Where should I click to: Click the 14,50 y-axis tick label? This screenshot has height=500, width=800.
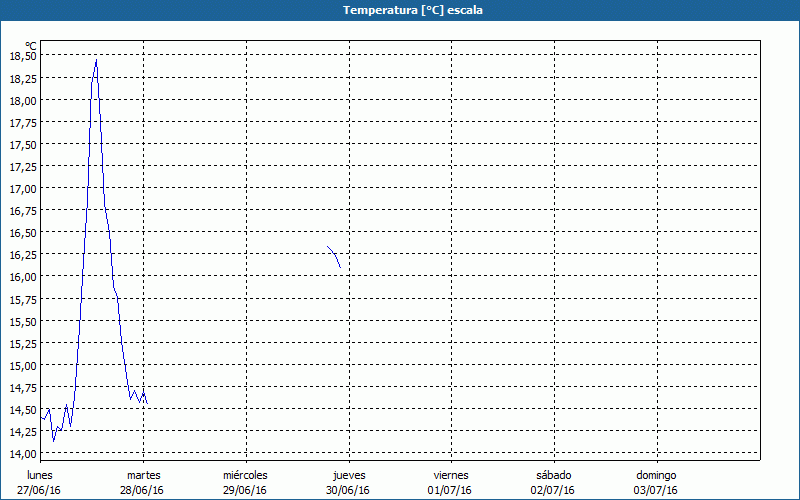tap(23, 409)
